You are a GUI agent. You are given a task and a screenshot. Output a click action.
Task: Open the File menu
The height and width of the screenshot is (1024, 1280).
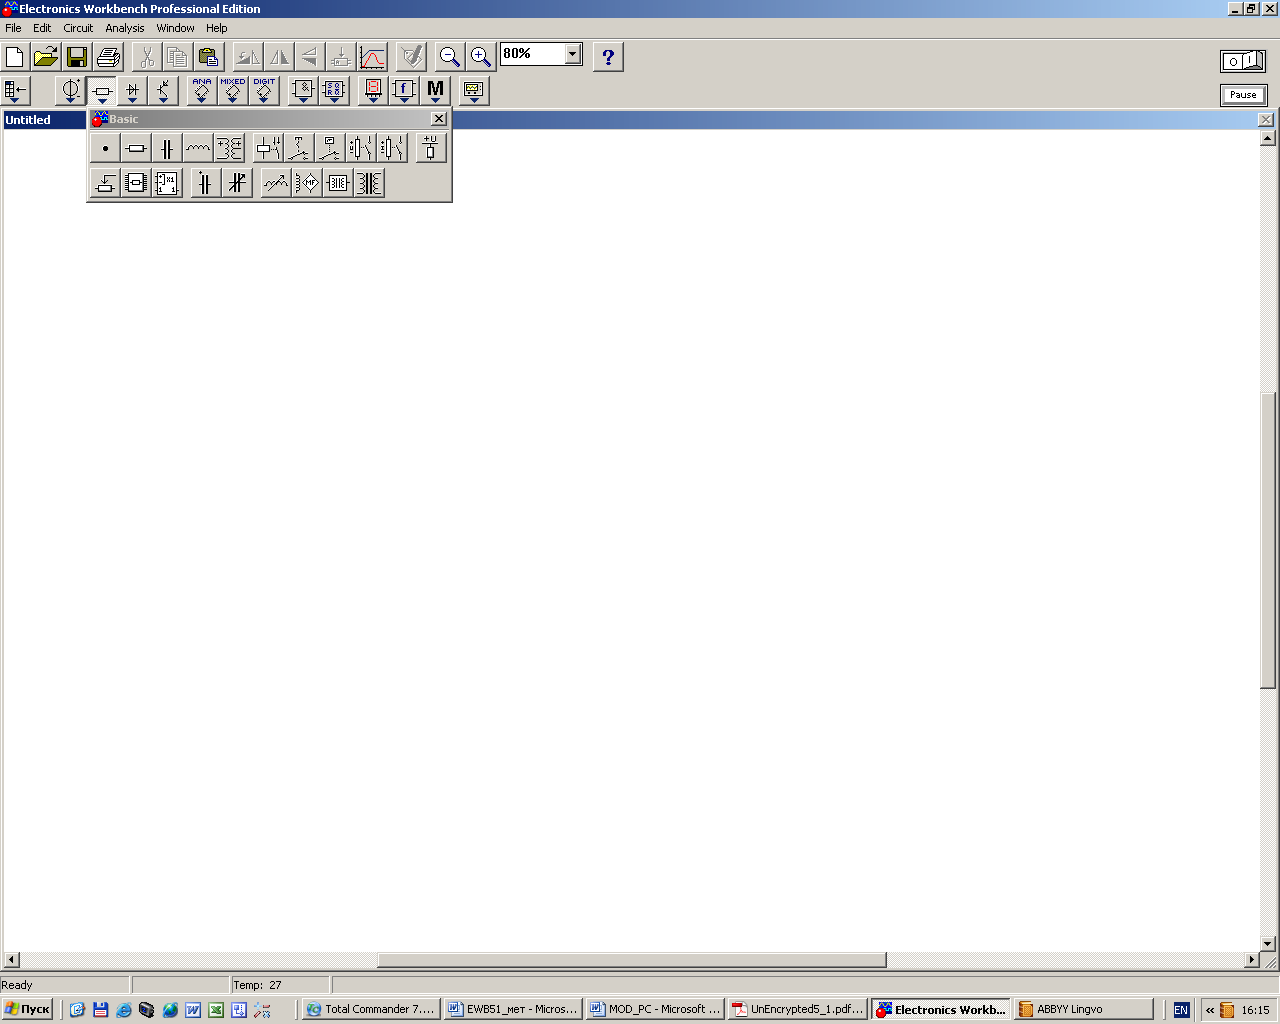(x=13, y=28)
